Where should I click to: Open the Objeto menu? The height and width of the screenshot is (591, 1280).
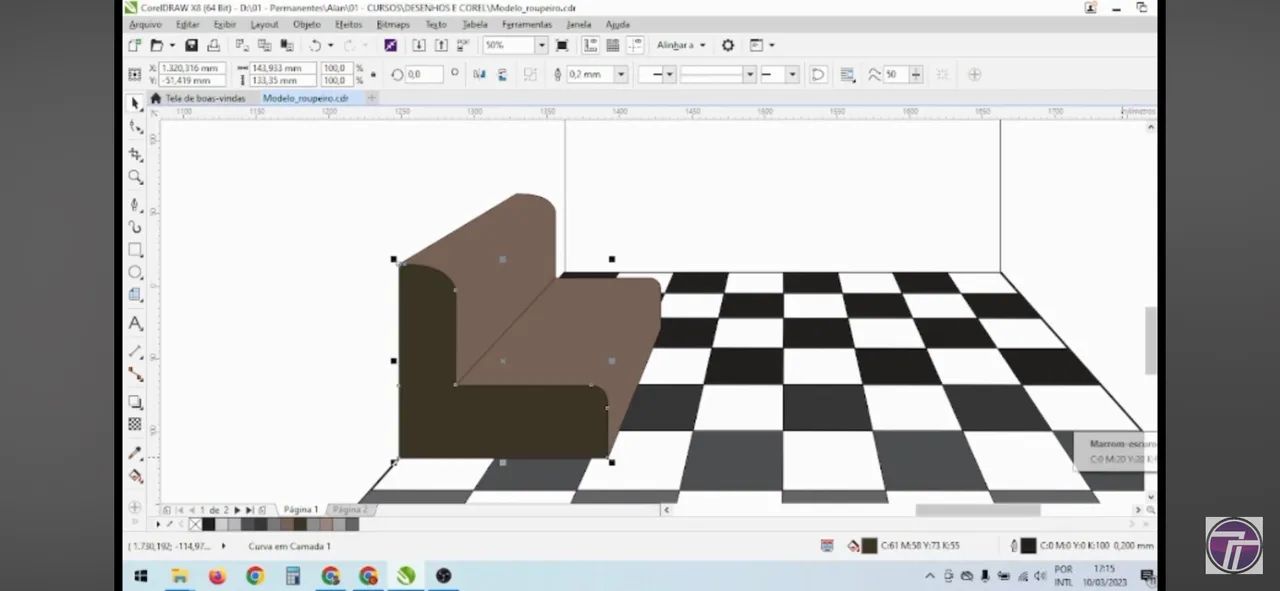(306, 24)
